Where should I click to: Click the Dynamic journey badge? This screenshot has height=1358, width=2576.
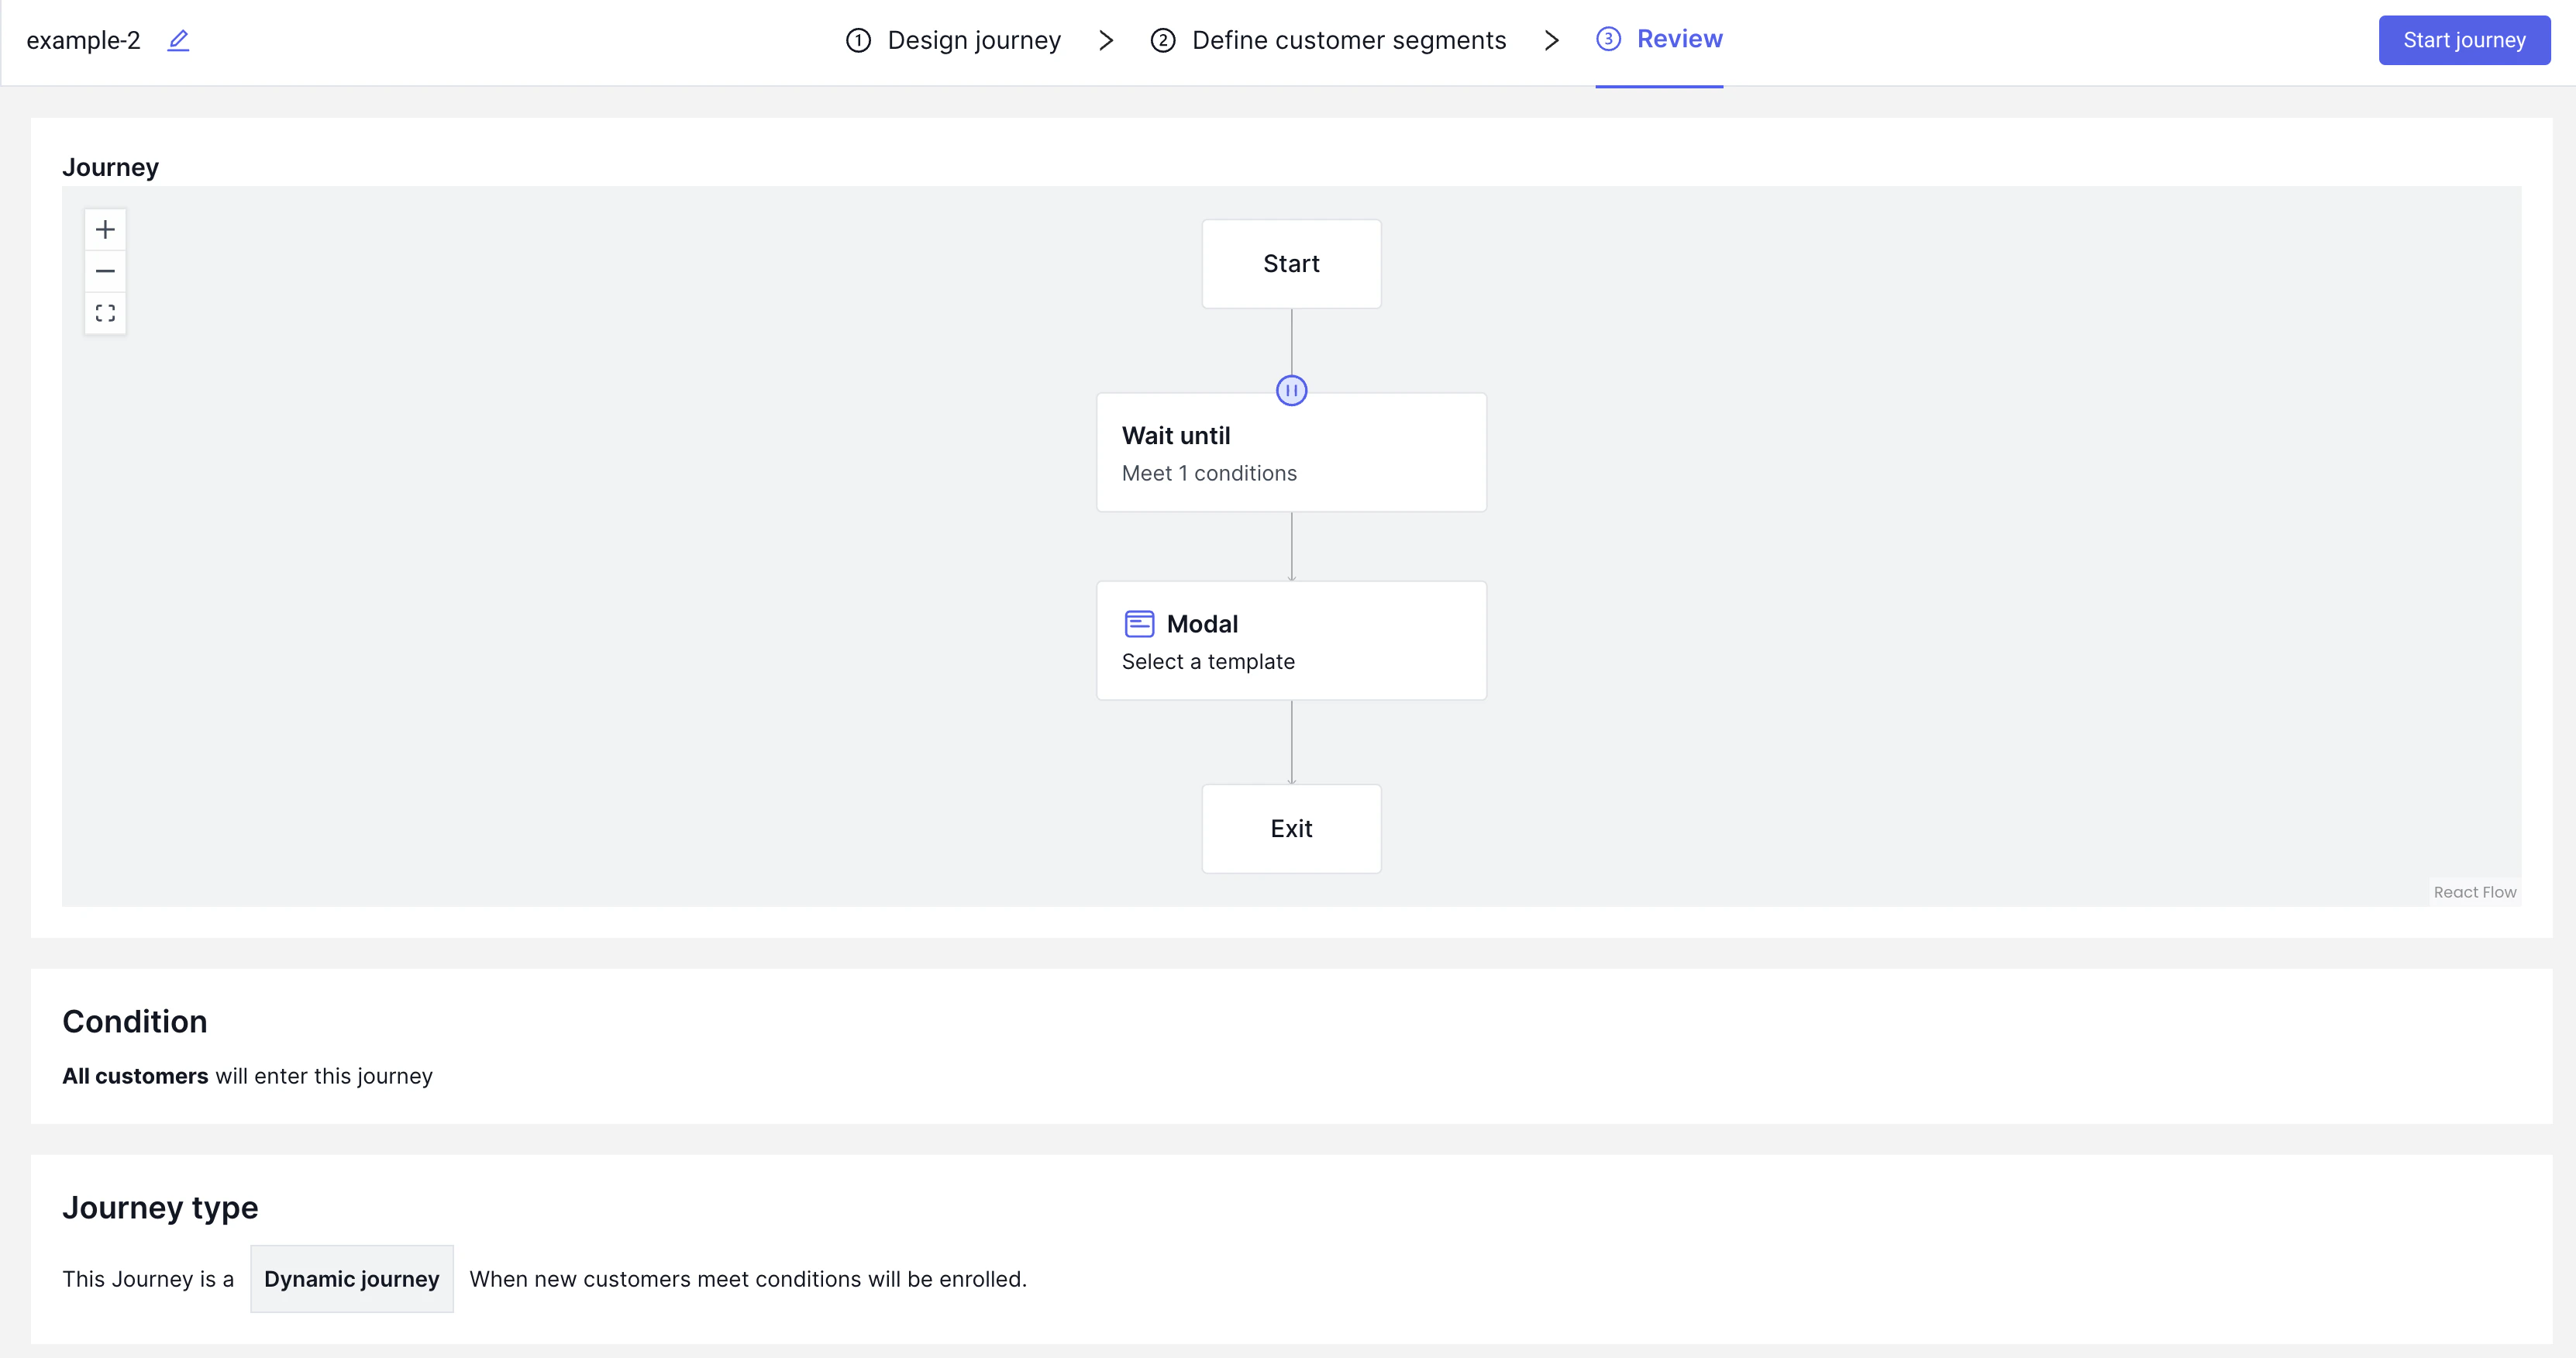351,1279
